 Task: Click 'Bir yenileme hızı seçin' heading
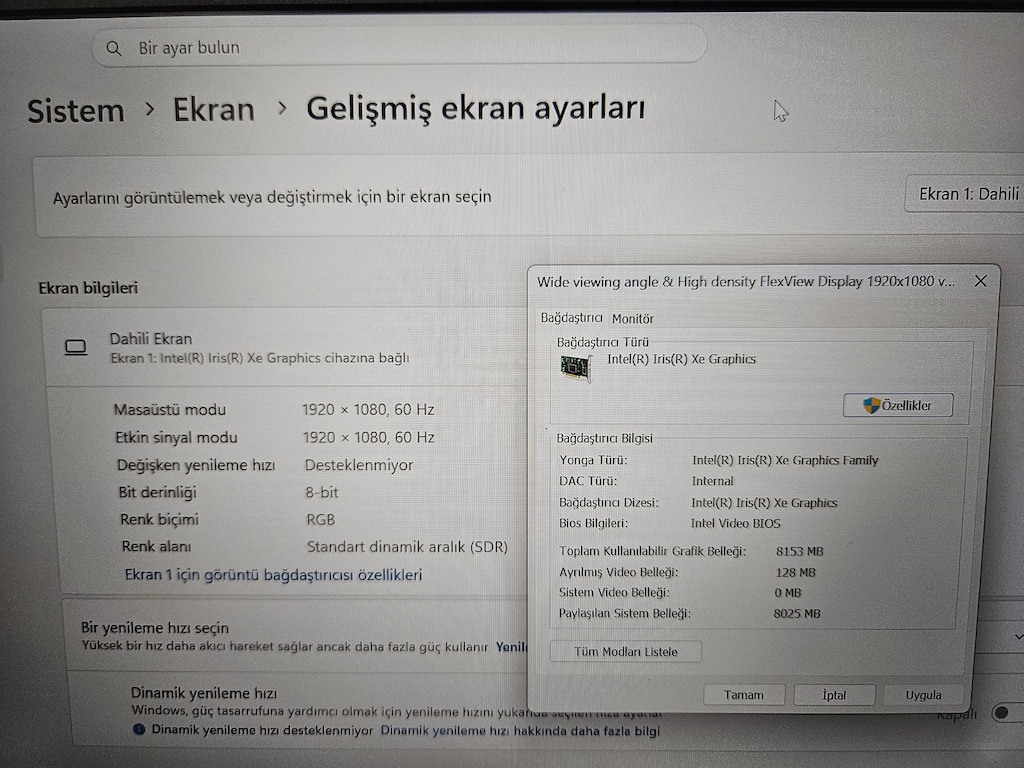(x=155, y=628)
